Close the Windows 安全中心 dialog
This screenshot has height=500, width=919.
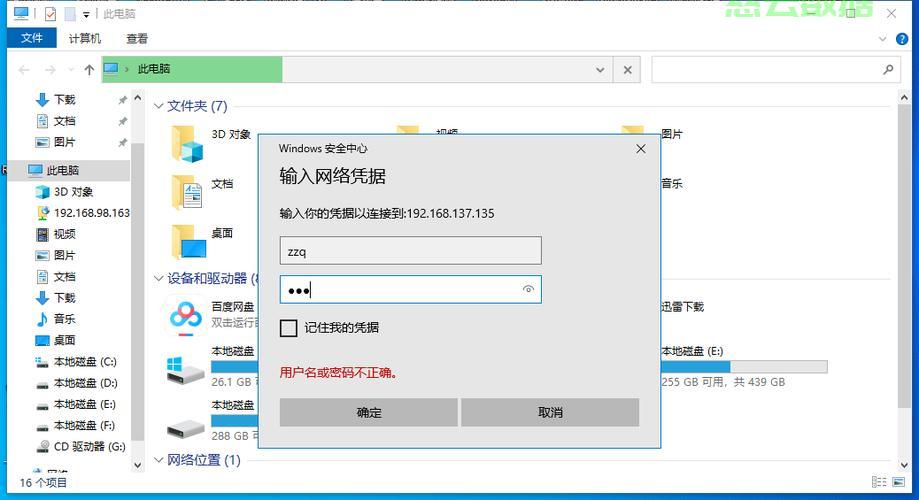click(x=641, y=149)
